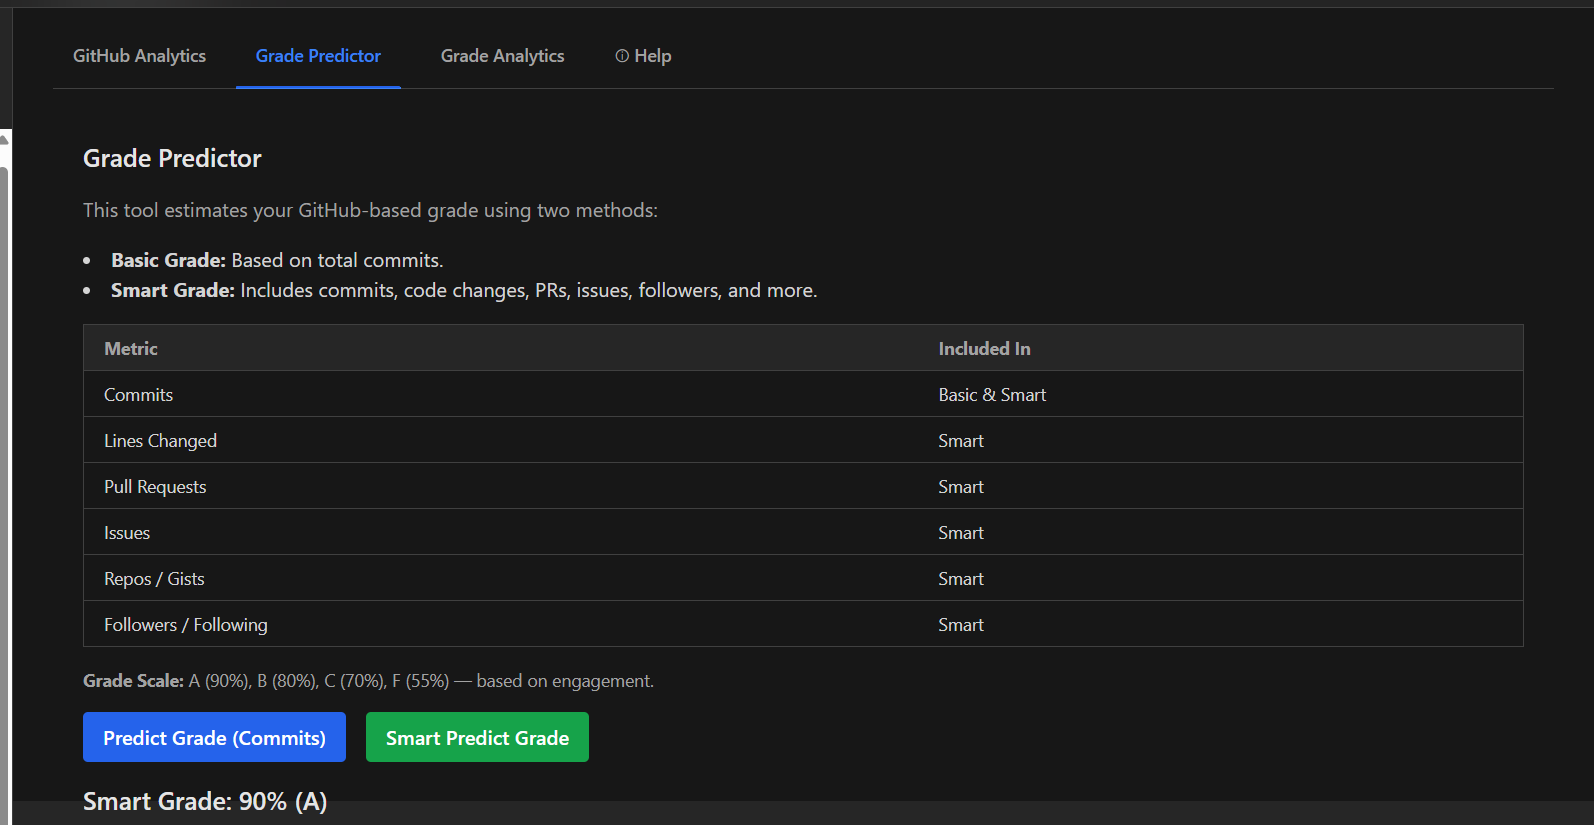Screen dimensions: 1594x825
Task: Select the Grade Predictor tab
Action: pos(318,56)
